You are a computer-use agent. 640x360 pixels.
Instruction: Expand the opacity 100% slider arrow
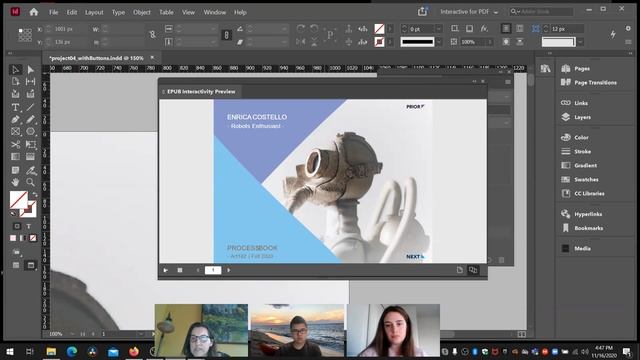[490, 42]
